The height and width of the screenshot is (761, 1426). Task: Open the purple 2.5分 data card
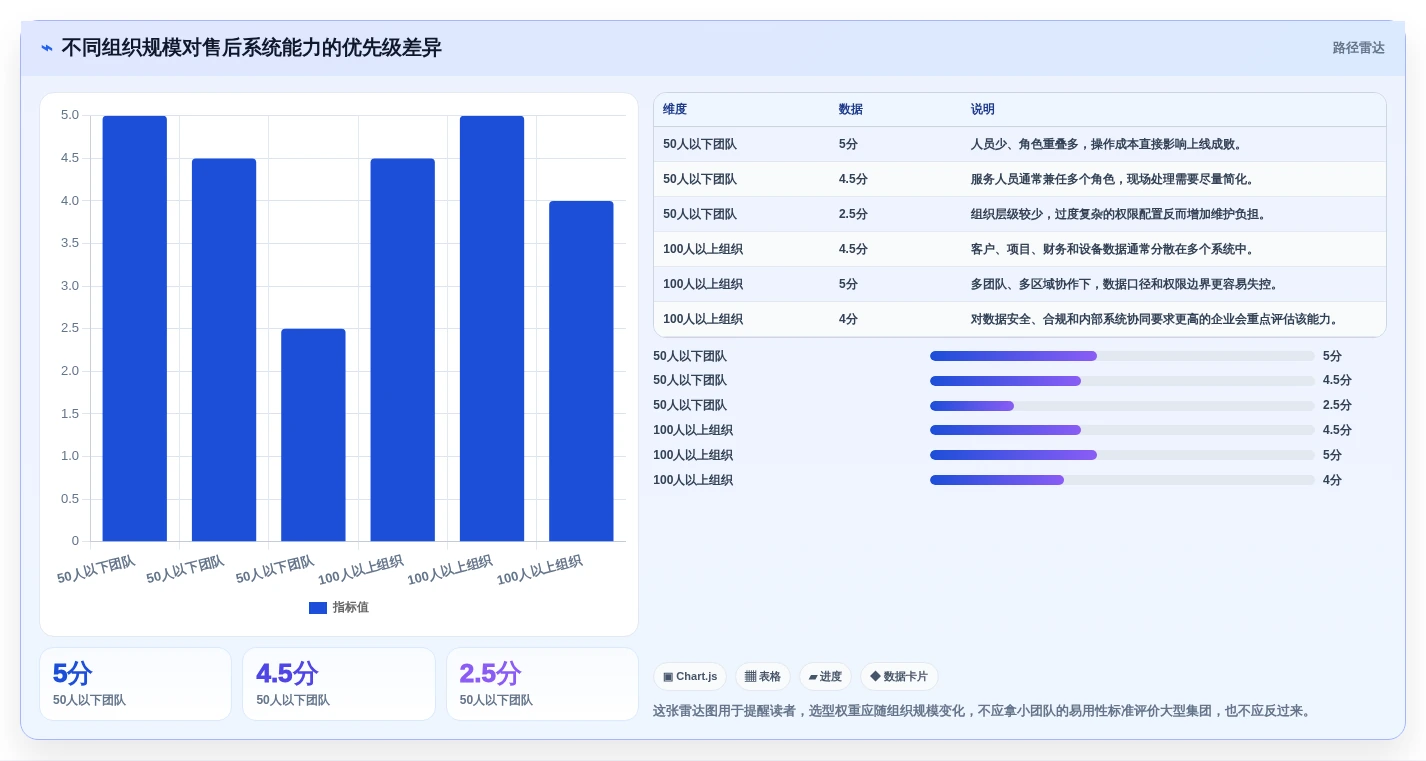[x=542, y=684]
